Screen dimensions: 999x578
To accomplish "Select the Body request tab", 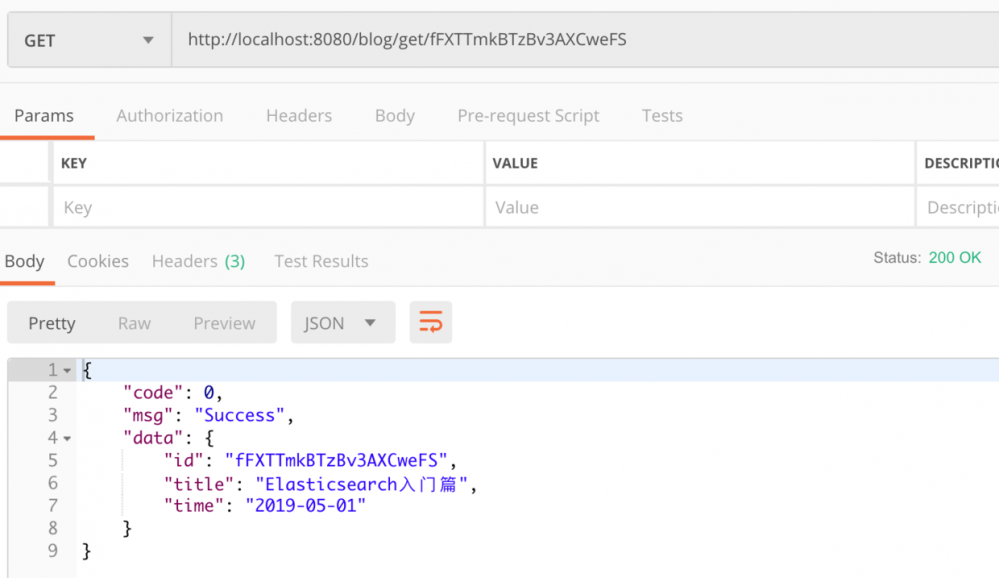I will (394, 115).
